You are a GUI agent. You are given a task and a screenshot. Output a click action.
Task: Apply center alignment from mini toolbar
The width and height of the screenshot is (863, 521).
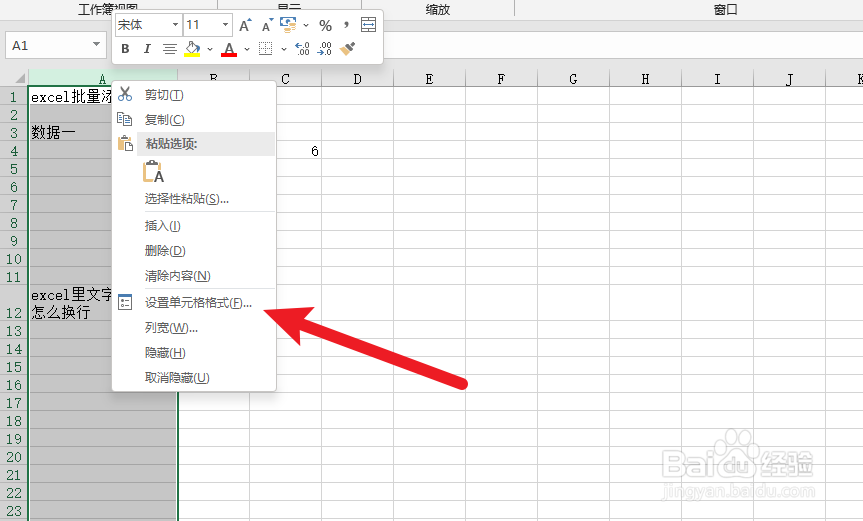tap(170, 49)
